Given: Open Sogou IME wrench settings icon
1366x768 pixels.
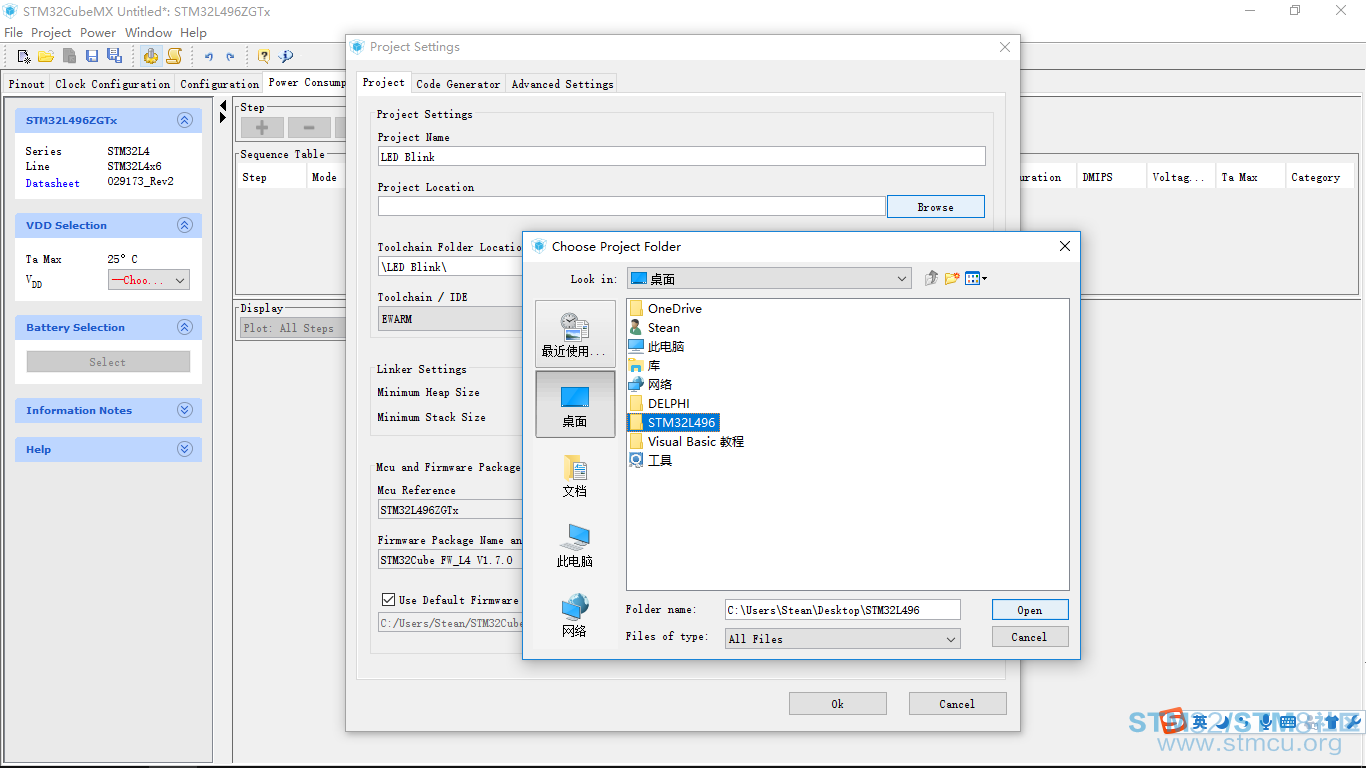Looking at the screenshot, I should (1352, 722).
